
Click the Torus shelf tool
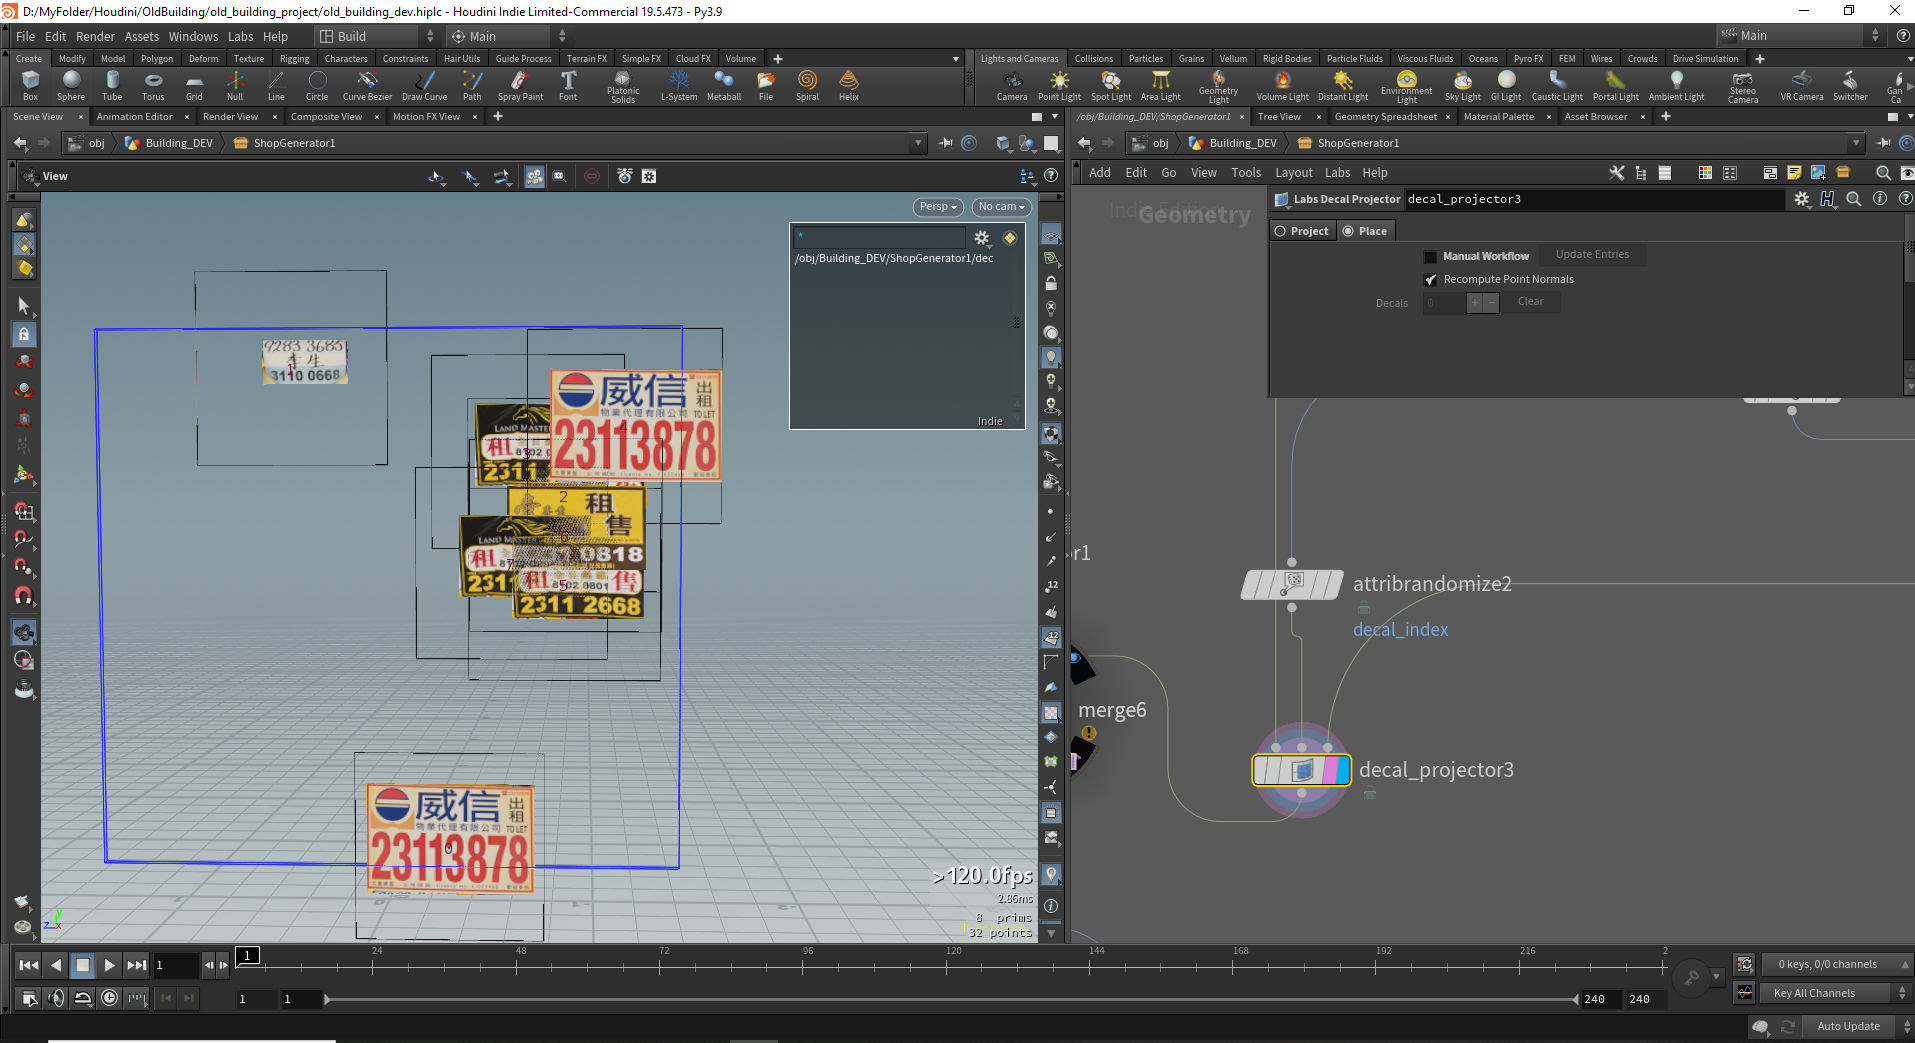click(x=153, y=85)
